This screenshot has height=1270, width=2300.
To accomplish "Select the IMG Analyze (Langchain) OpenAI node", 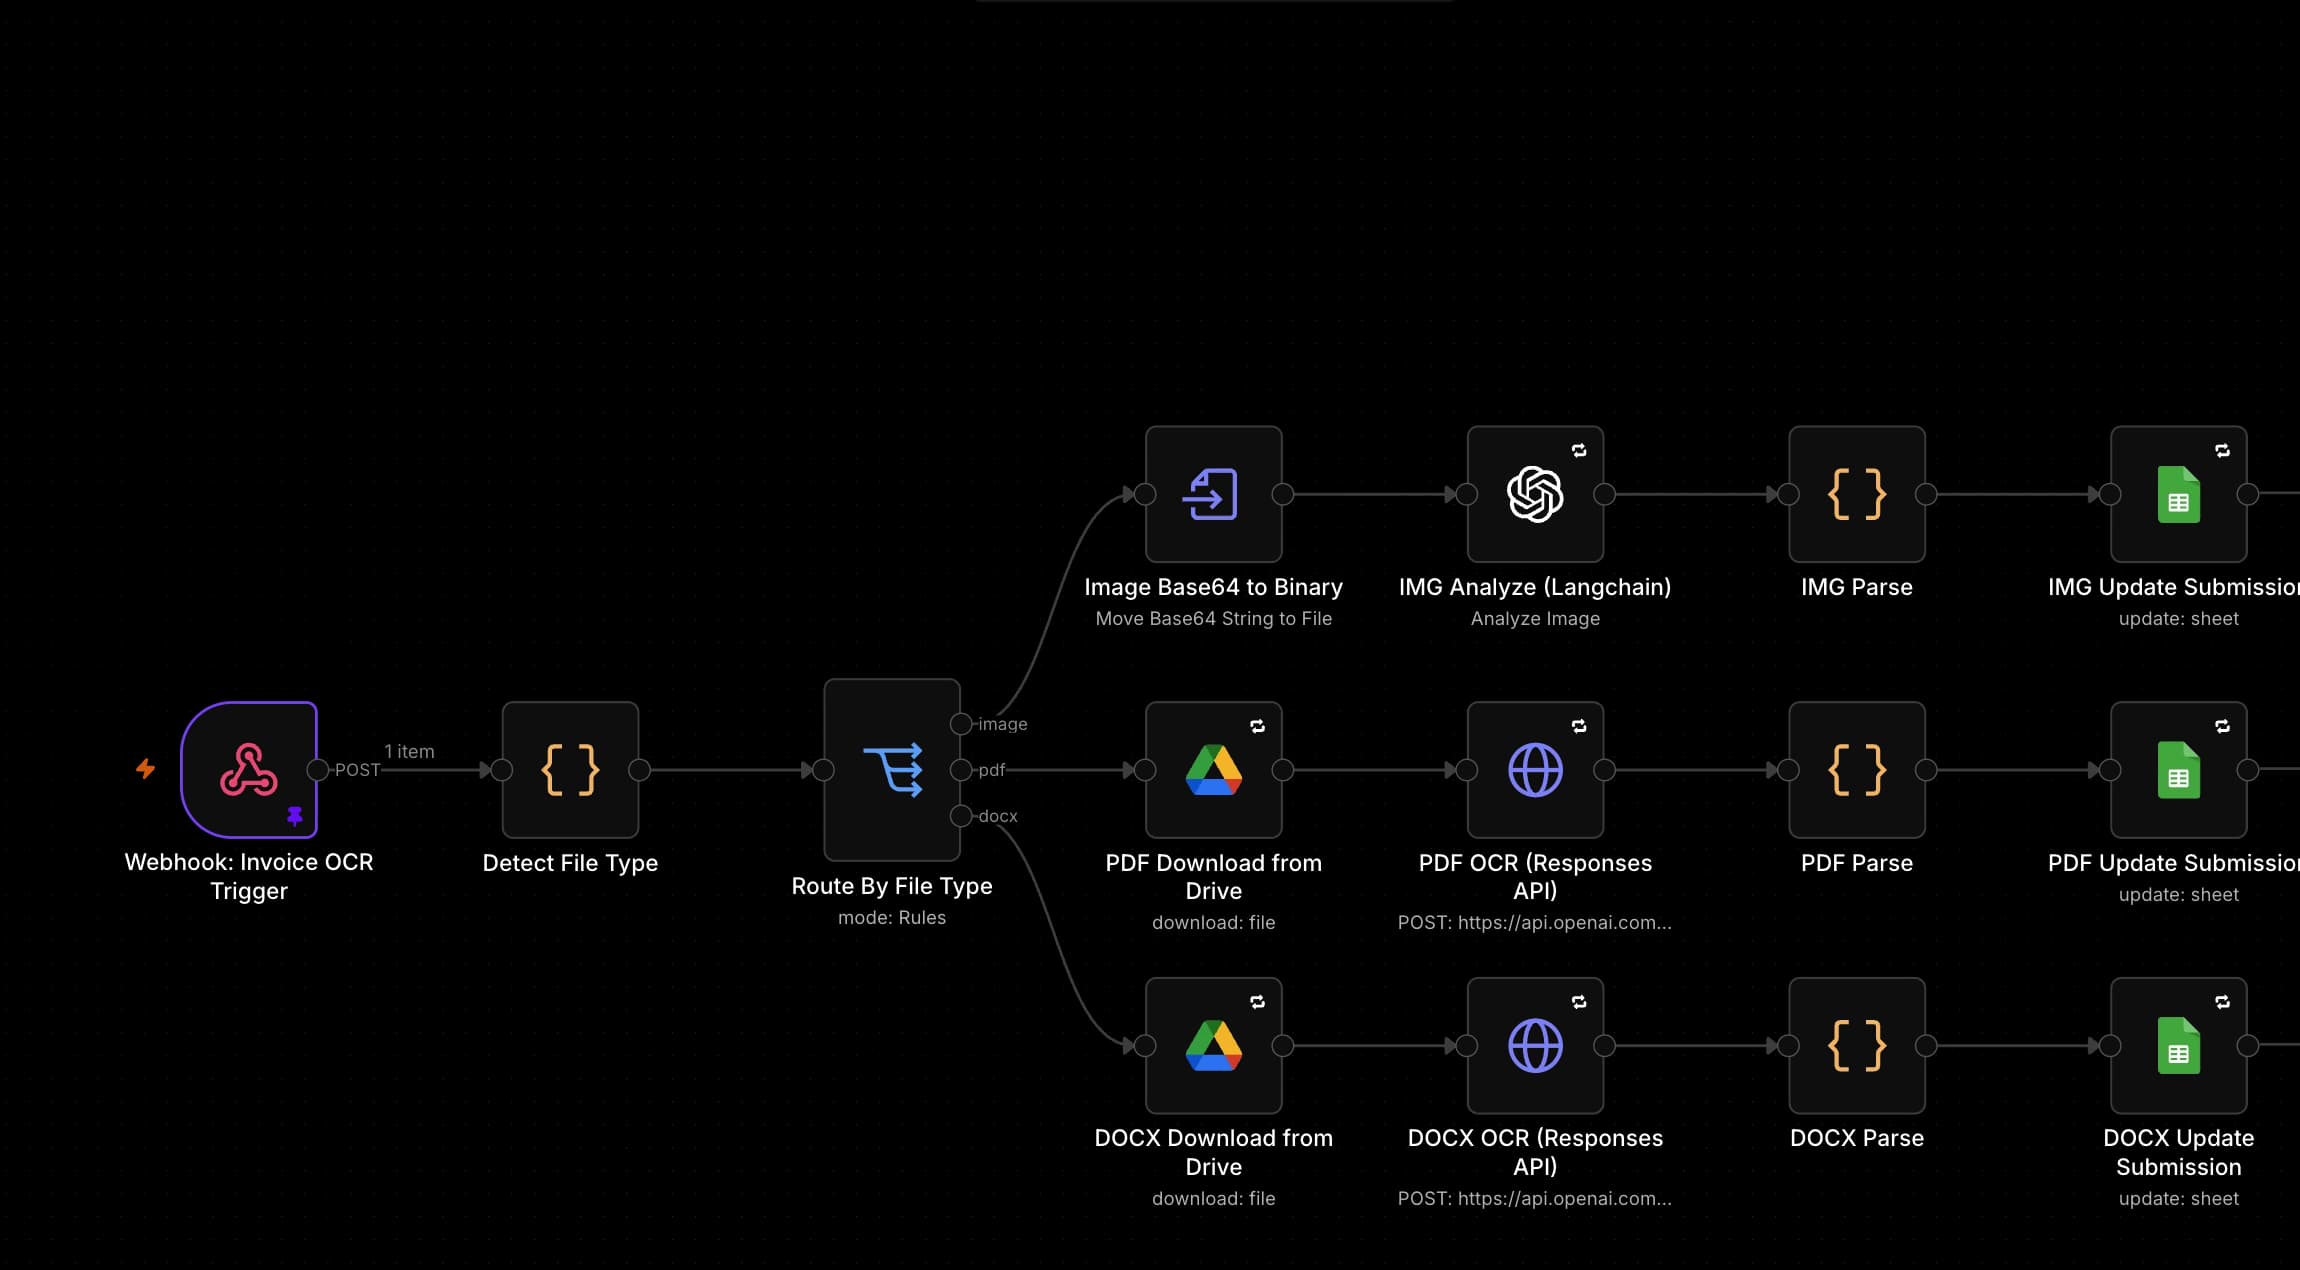I will pyautogui.click(x=1535, y=494).
